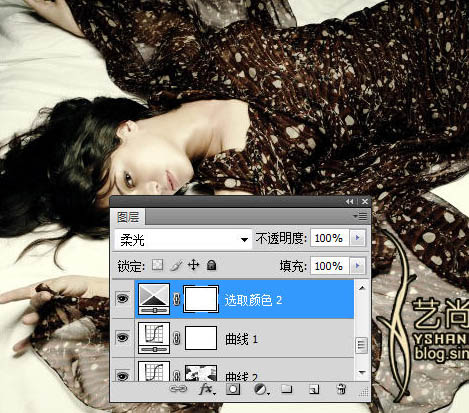Image resolution: width=469 pixels, height=413 pixels.
Task: Create a new layer
Action: pos(314,389)
